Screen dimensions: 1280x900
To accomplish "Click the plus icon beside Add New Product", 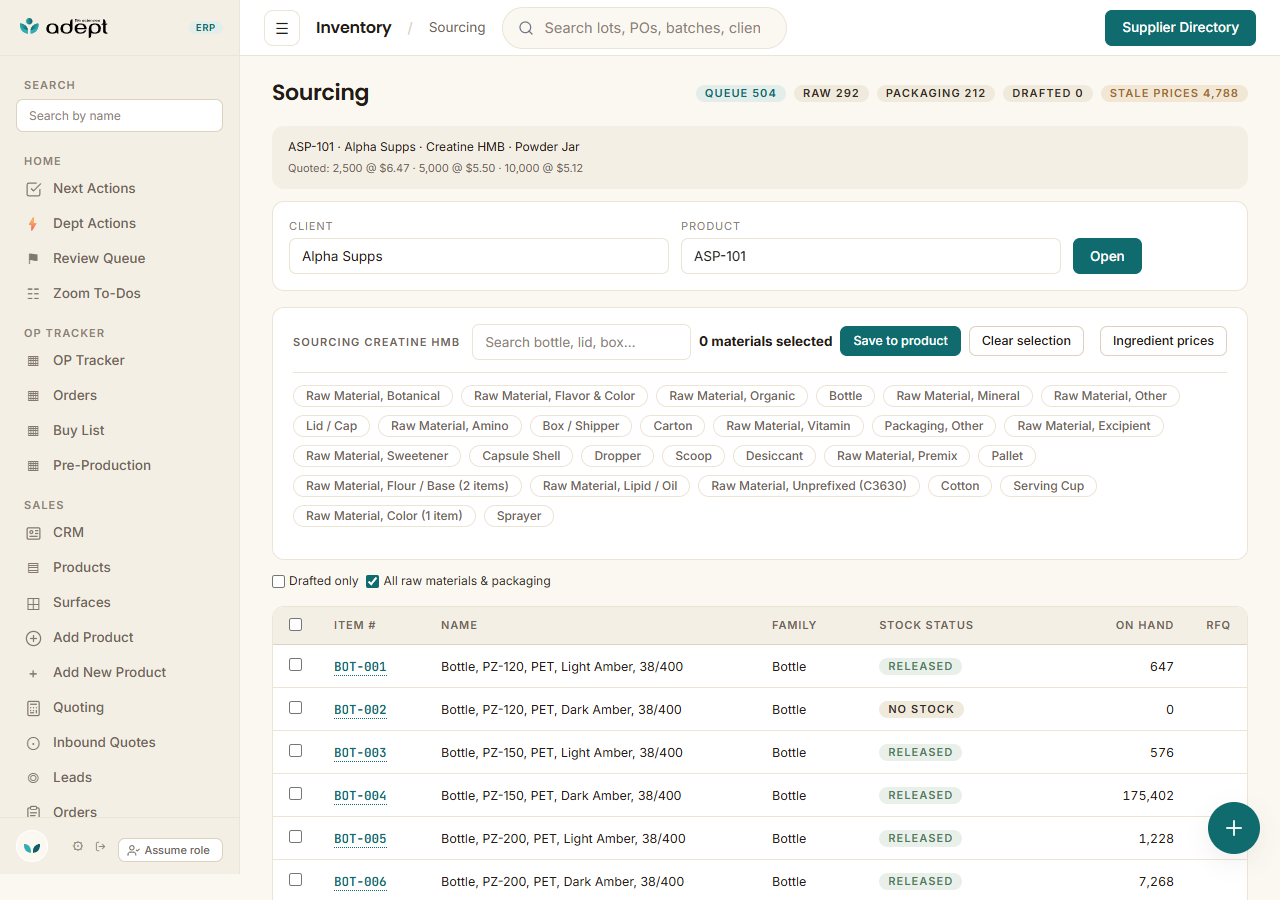I will 33,673.
